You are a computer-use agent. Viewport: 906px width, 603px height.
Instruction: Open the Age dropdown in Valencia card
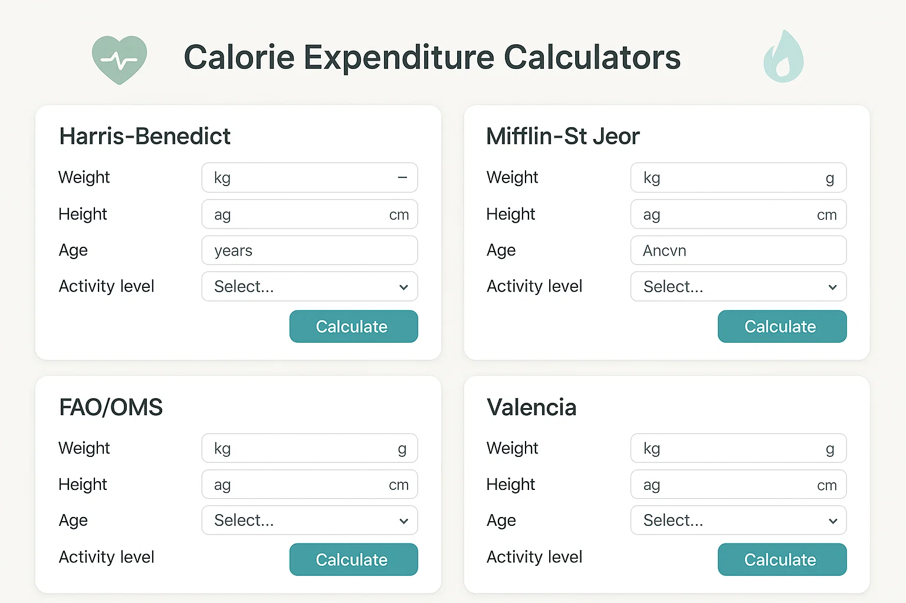[737, 520]
